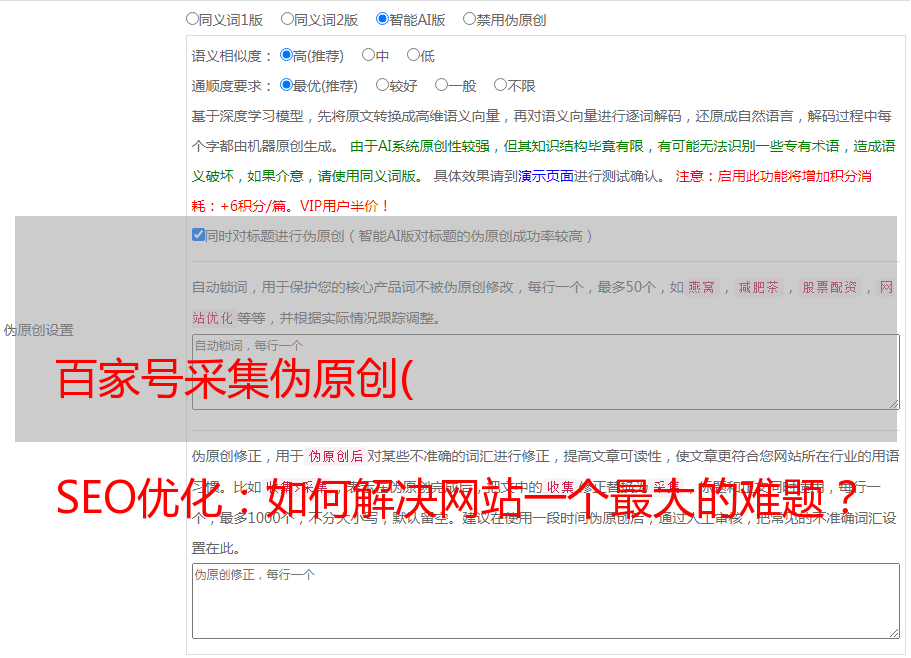Choose the 智能AI版 radio option

(x=382, y=19)
